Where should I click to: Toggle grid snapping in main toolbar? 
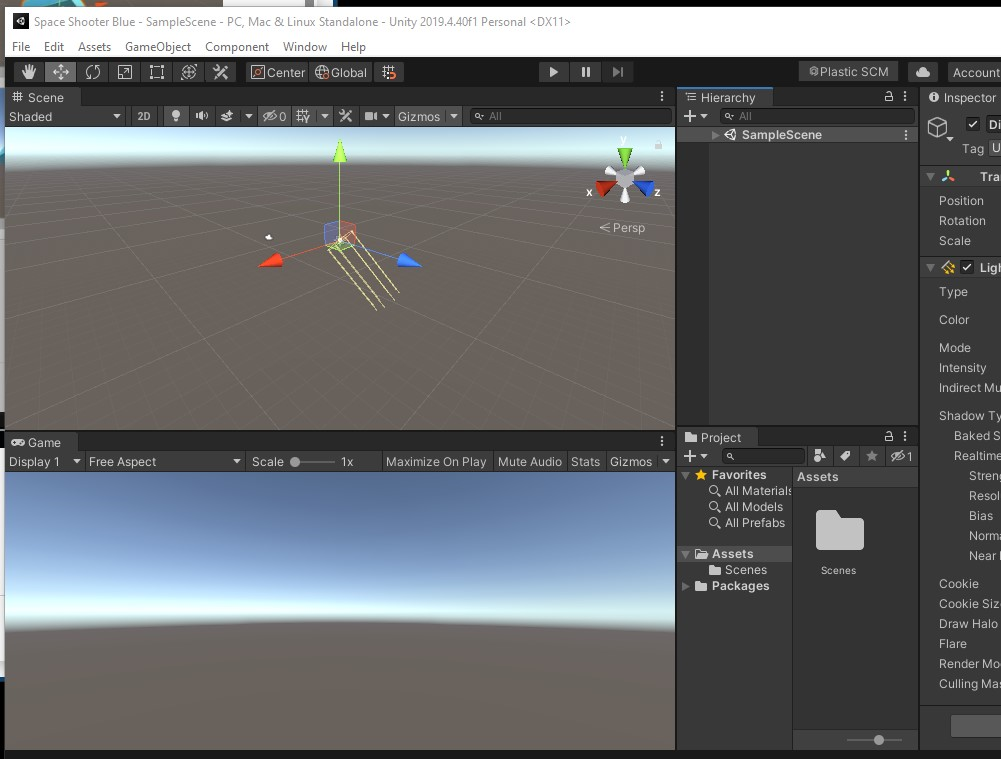tap(389, 72)
